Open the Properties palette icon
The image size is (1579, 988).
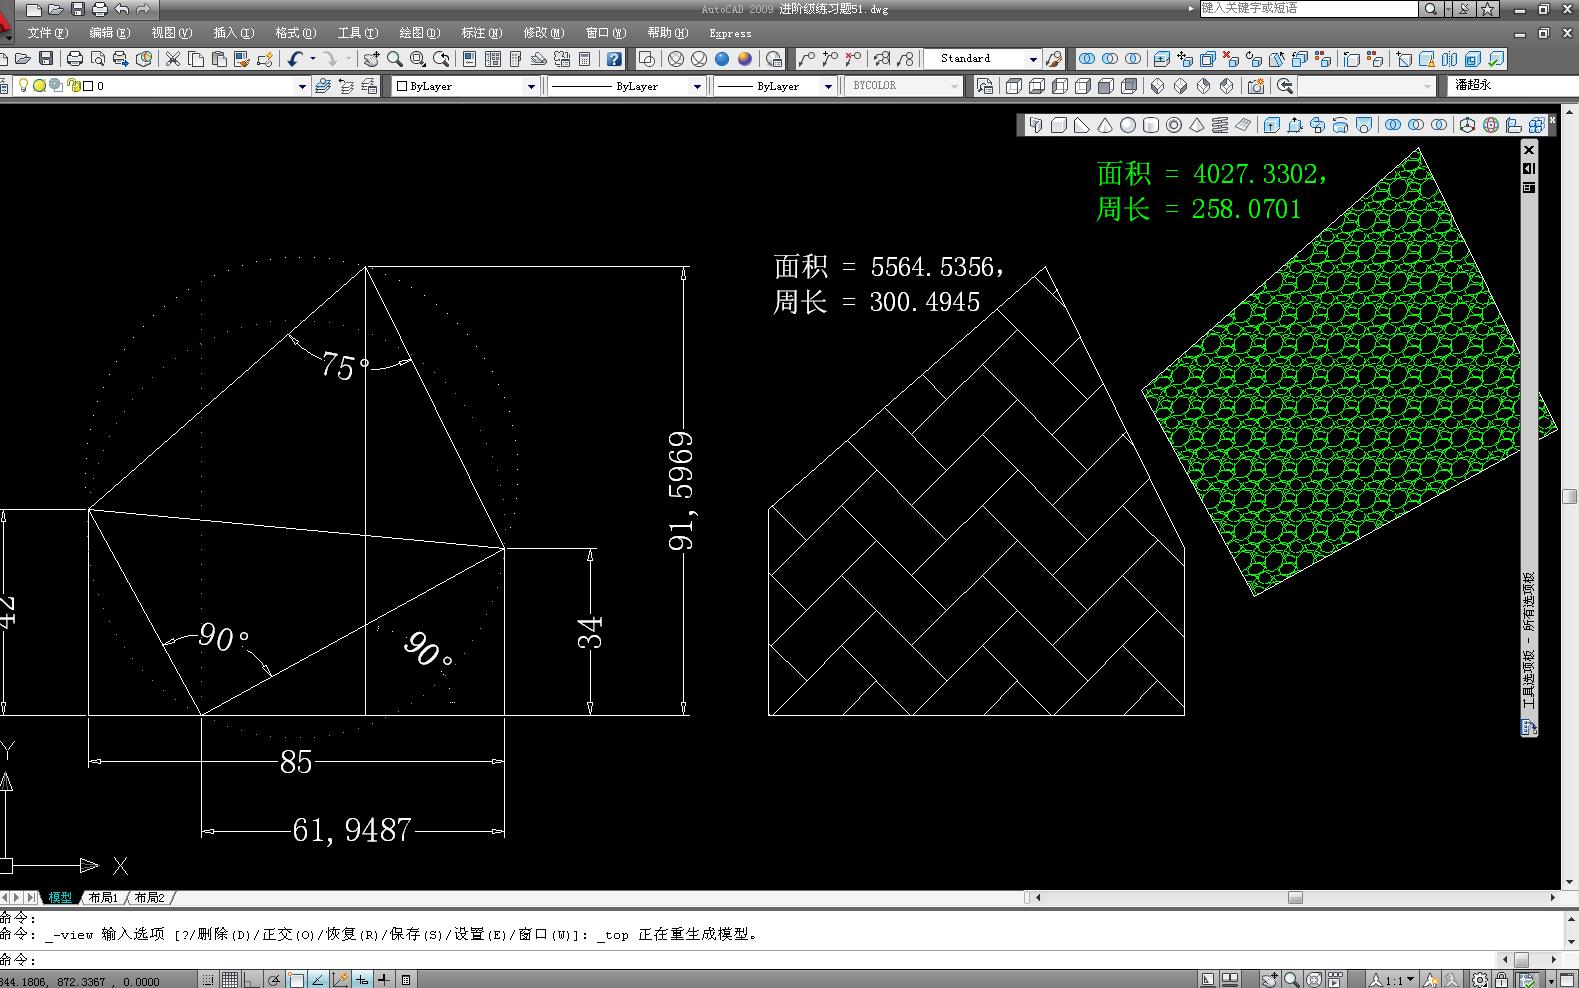pos(469,59)
